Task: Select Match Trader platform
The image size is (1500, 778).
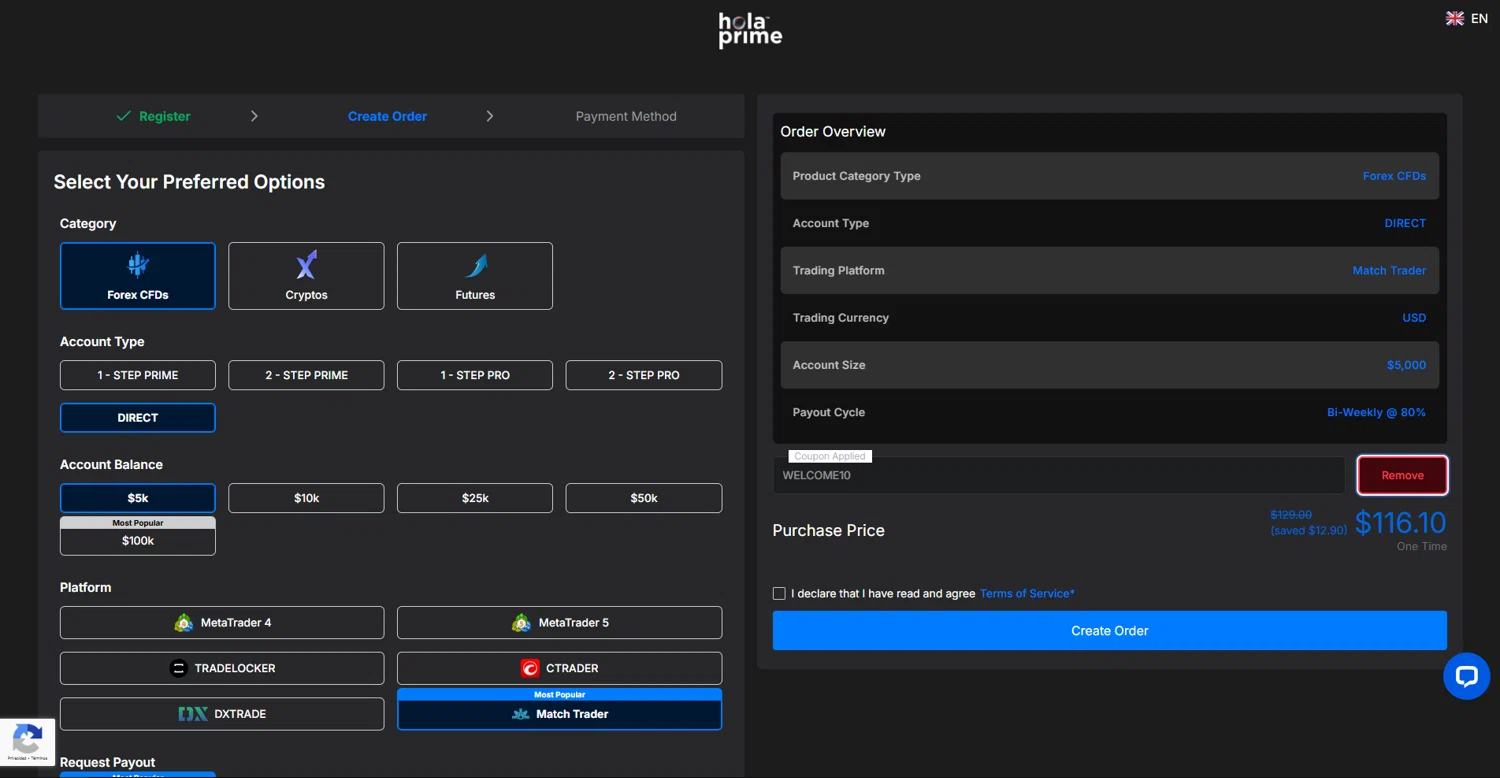Action: (559, 709)
